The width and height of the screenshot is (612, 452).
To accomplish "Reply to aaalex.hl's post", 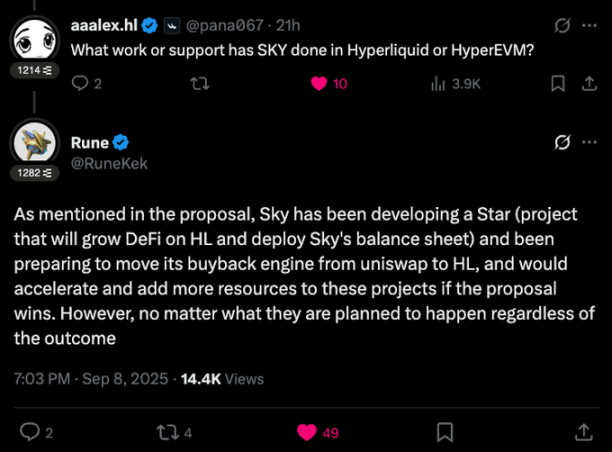I will [x=81, y=85].
